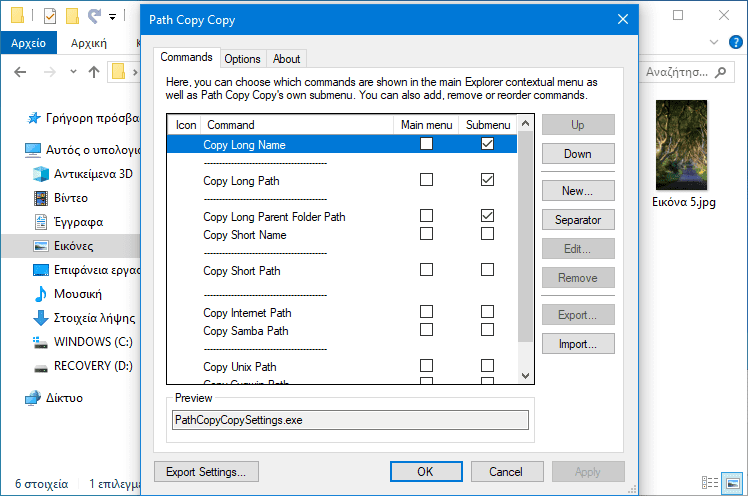This screenshot has width=748, height=496.
Task: Select the Copy Unix Path row
Action: 240,367
